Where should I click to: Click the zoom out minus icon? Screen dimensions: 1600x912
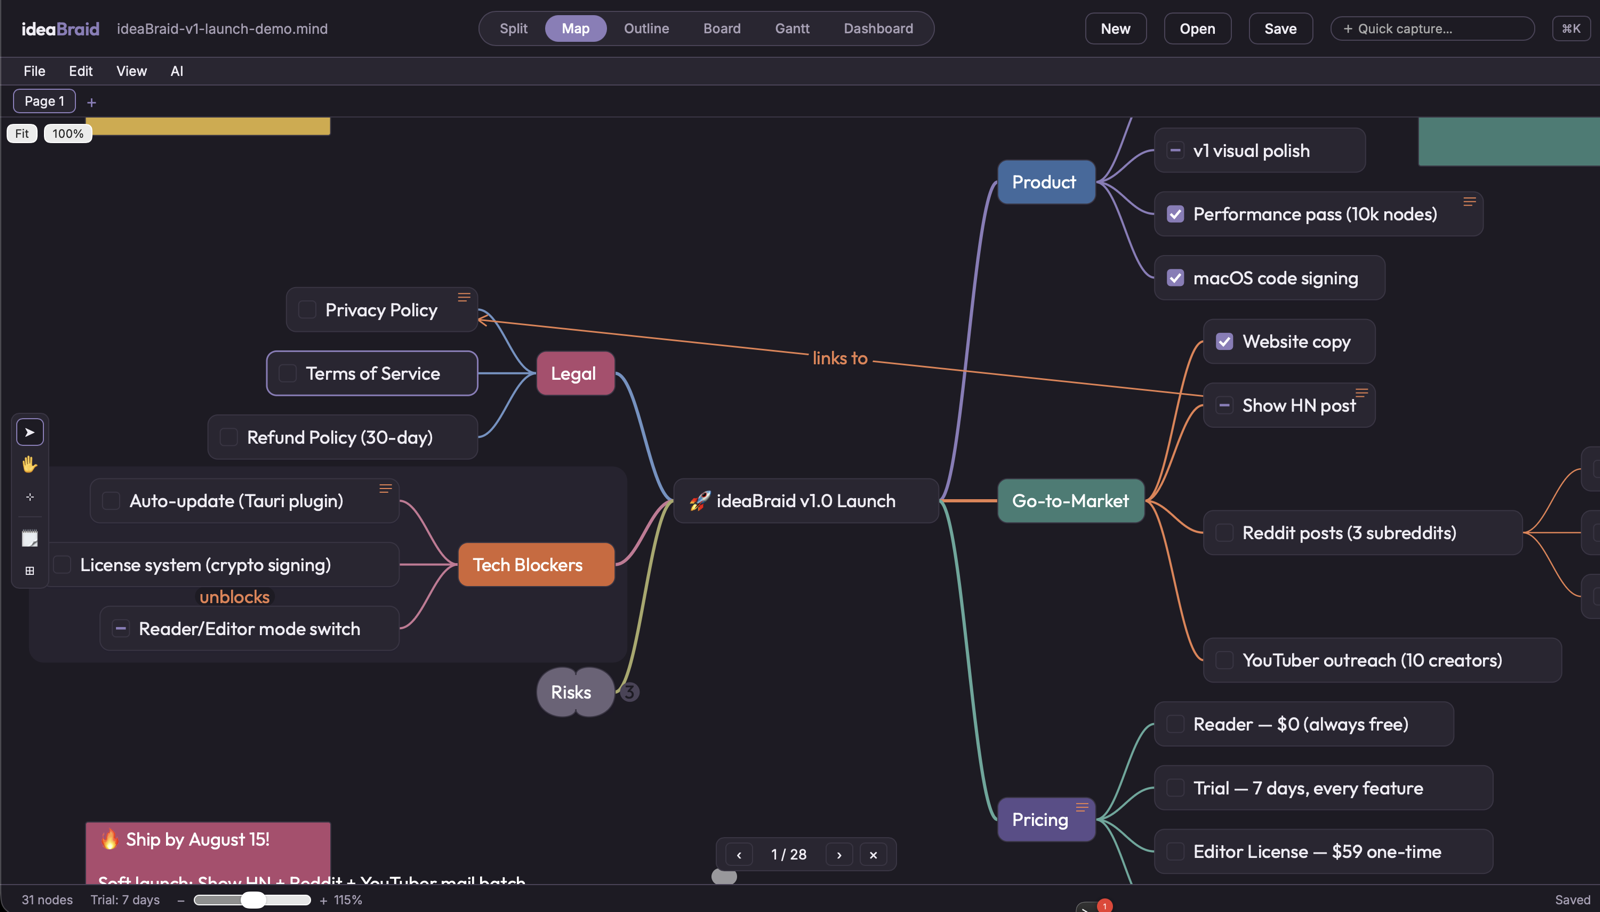pos(181,900)
